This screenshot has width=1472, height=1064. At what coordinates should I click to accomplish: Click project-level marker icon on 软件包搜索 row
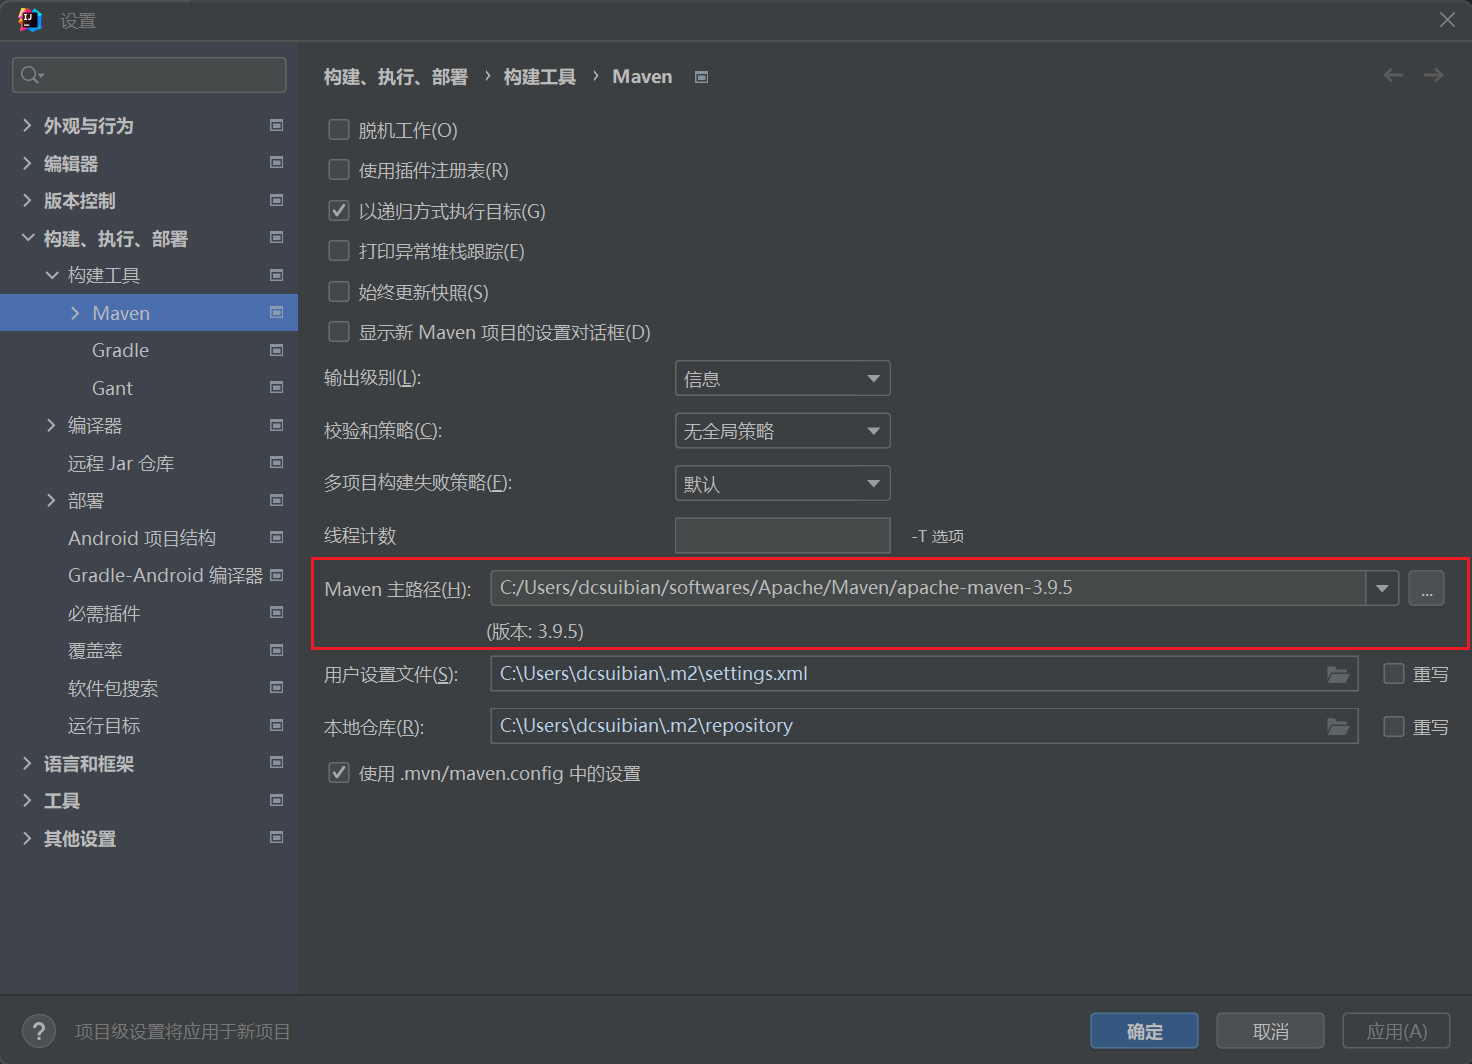pos(277,688)
